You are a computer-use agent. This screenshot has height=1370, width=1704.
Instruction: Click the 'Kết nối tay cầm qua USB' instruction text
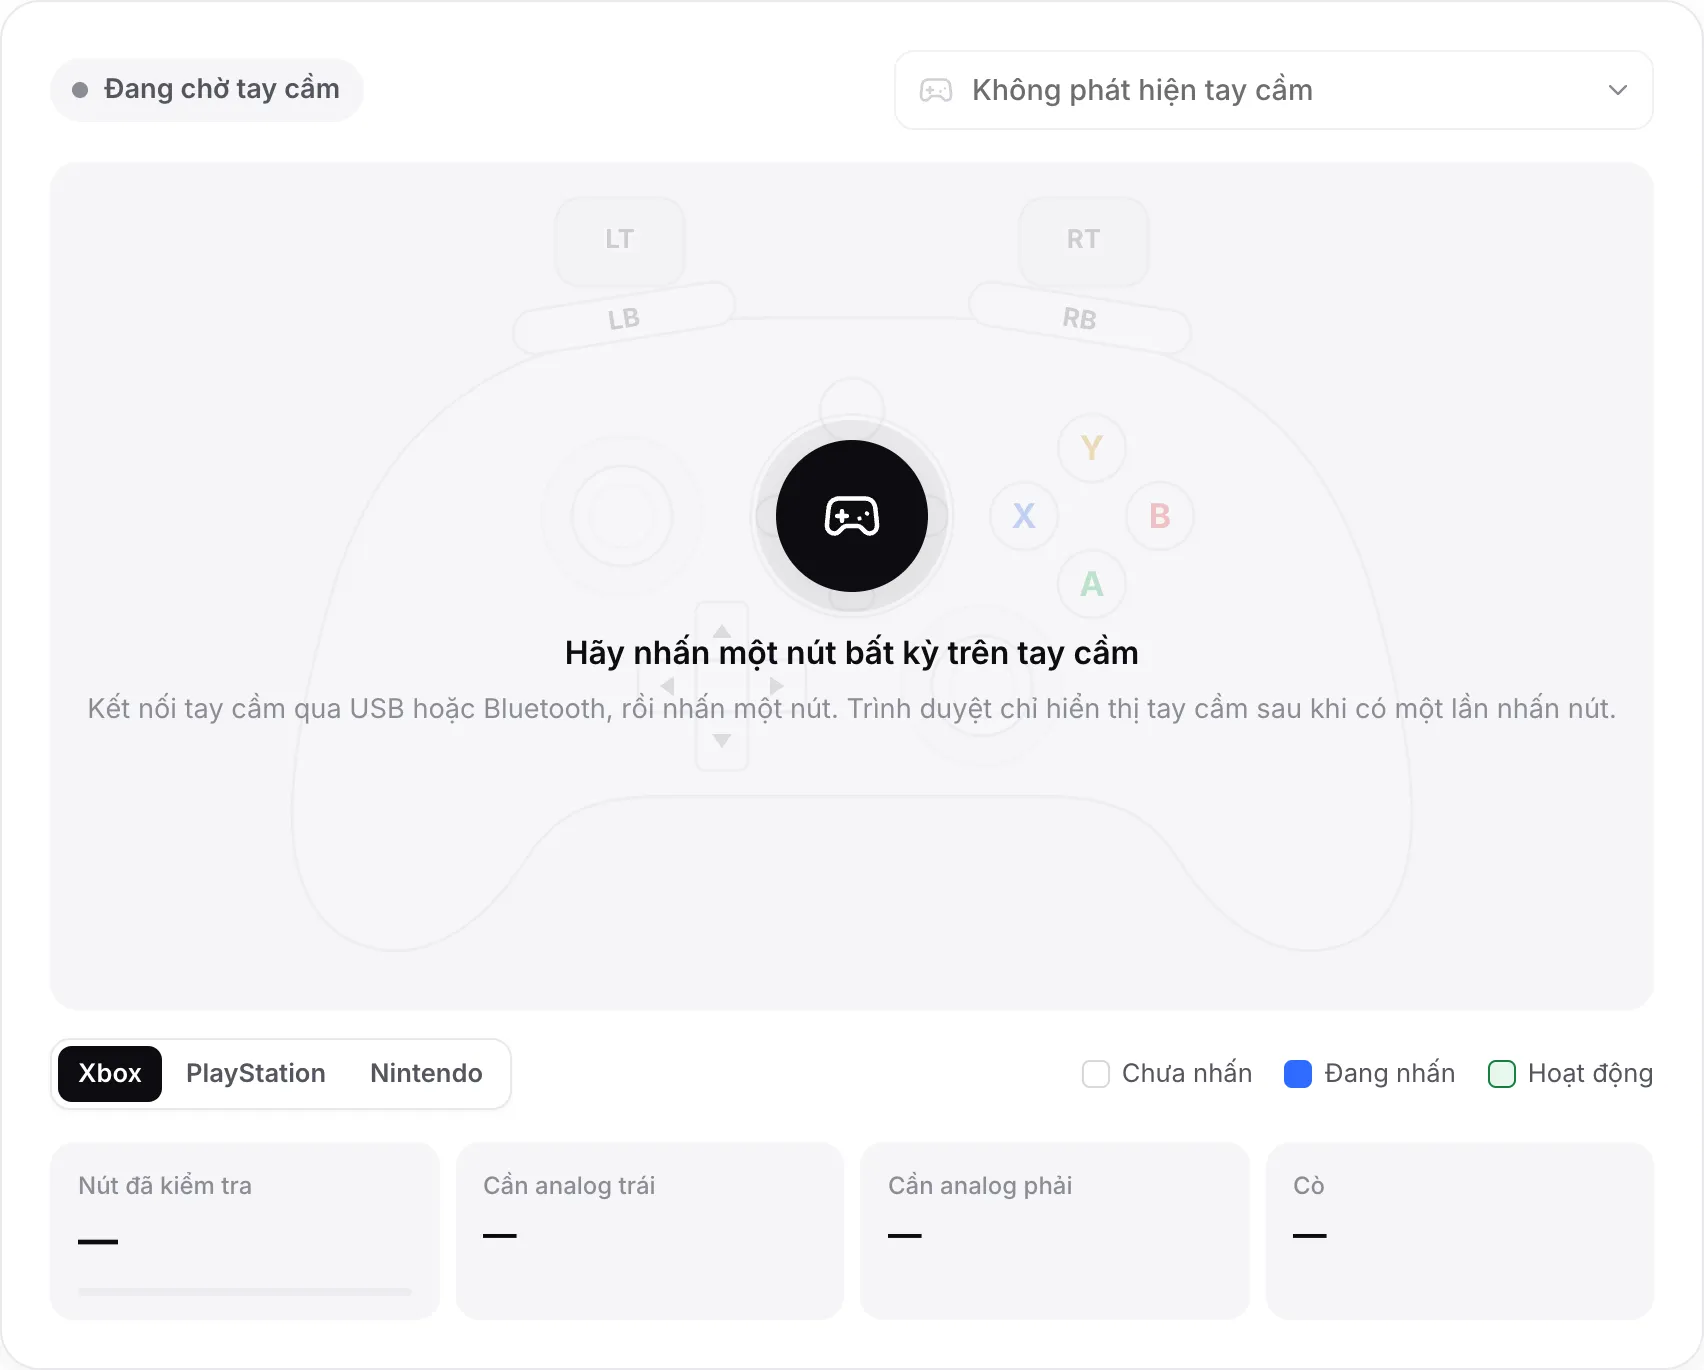coord(852,709)
